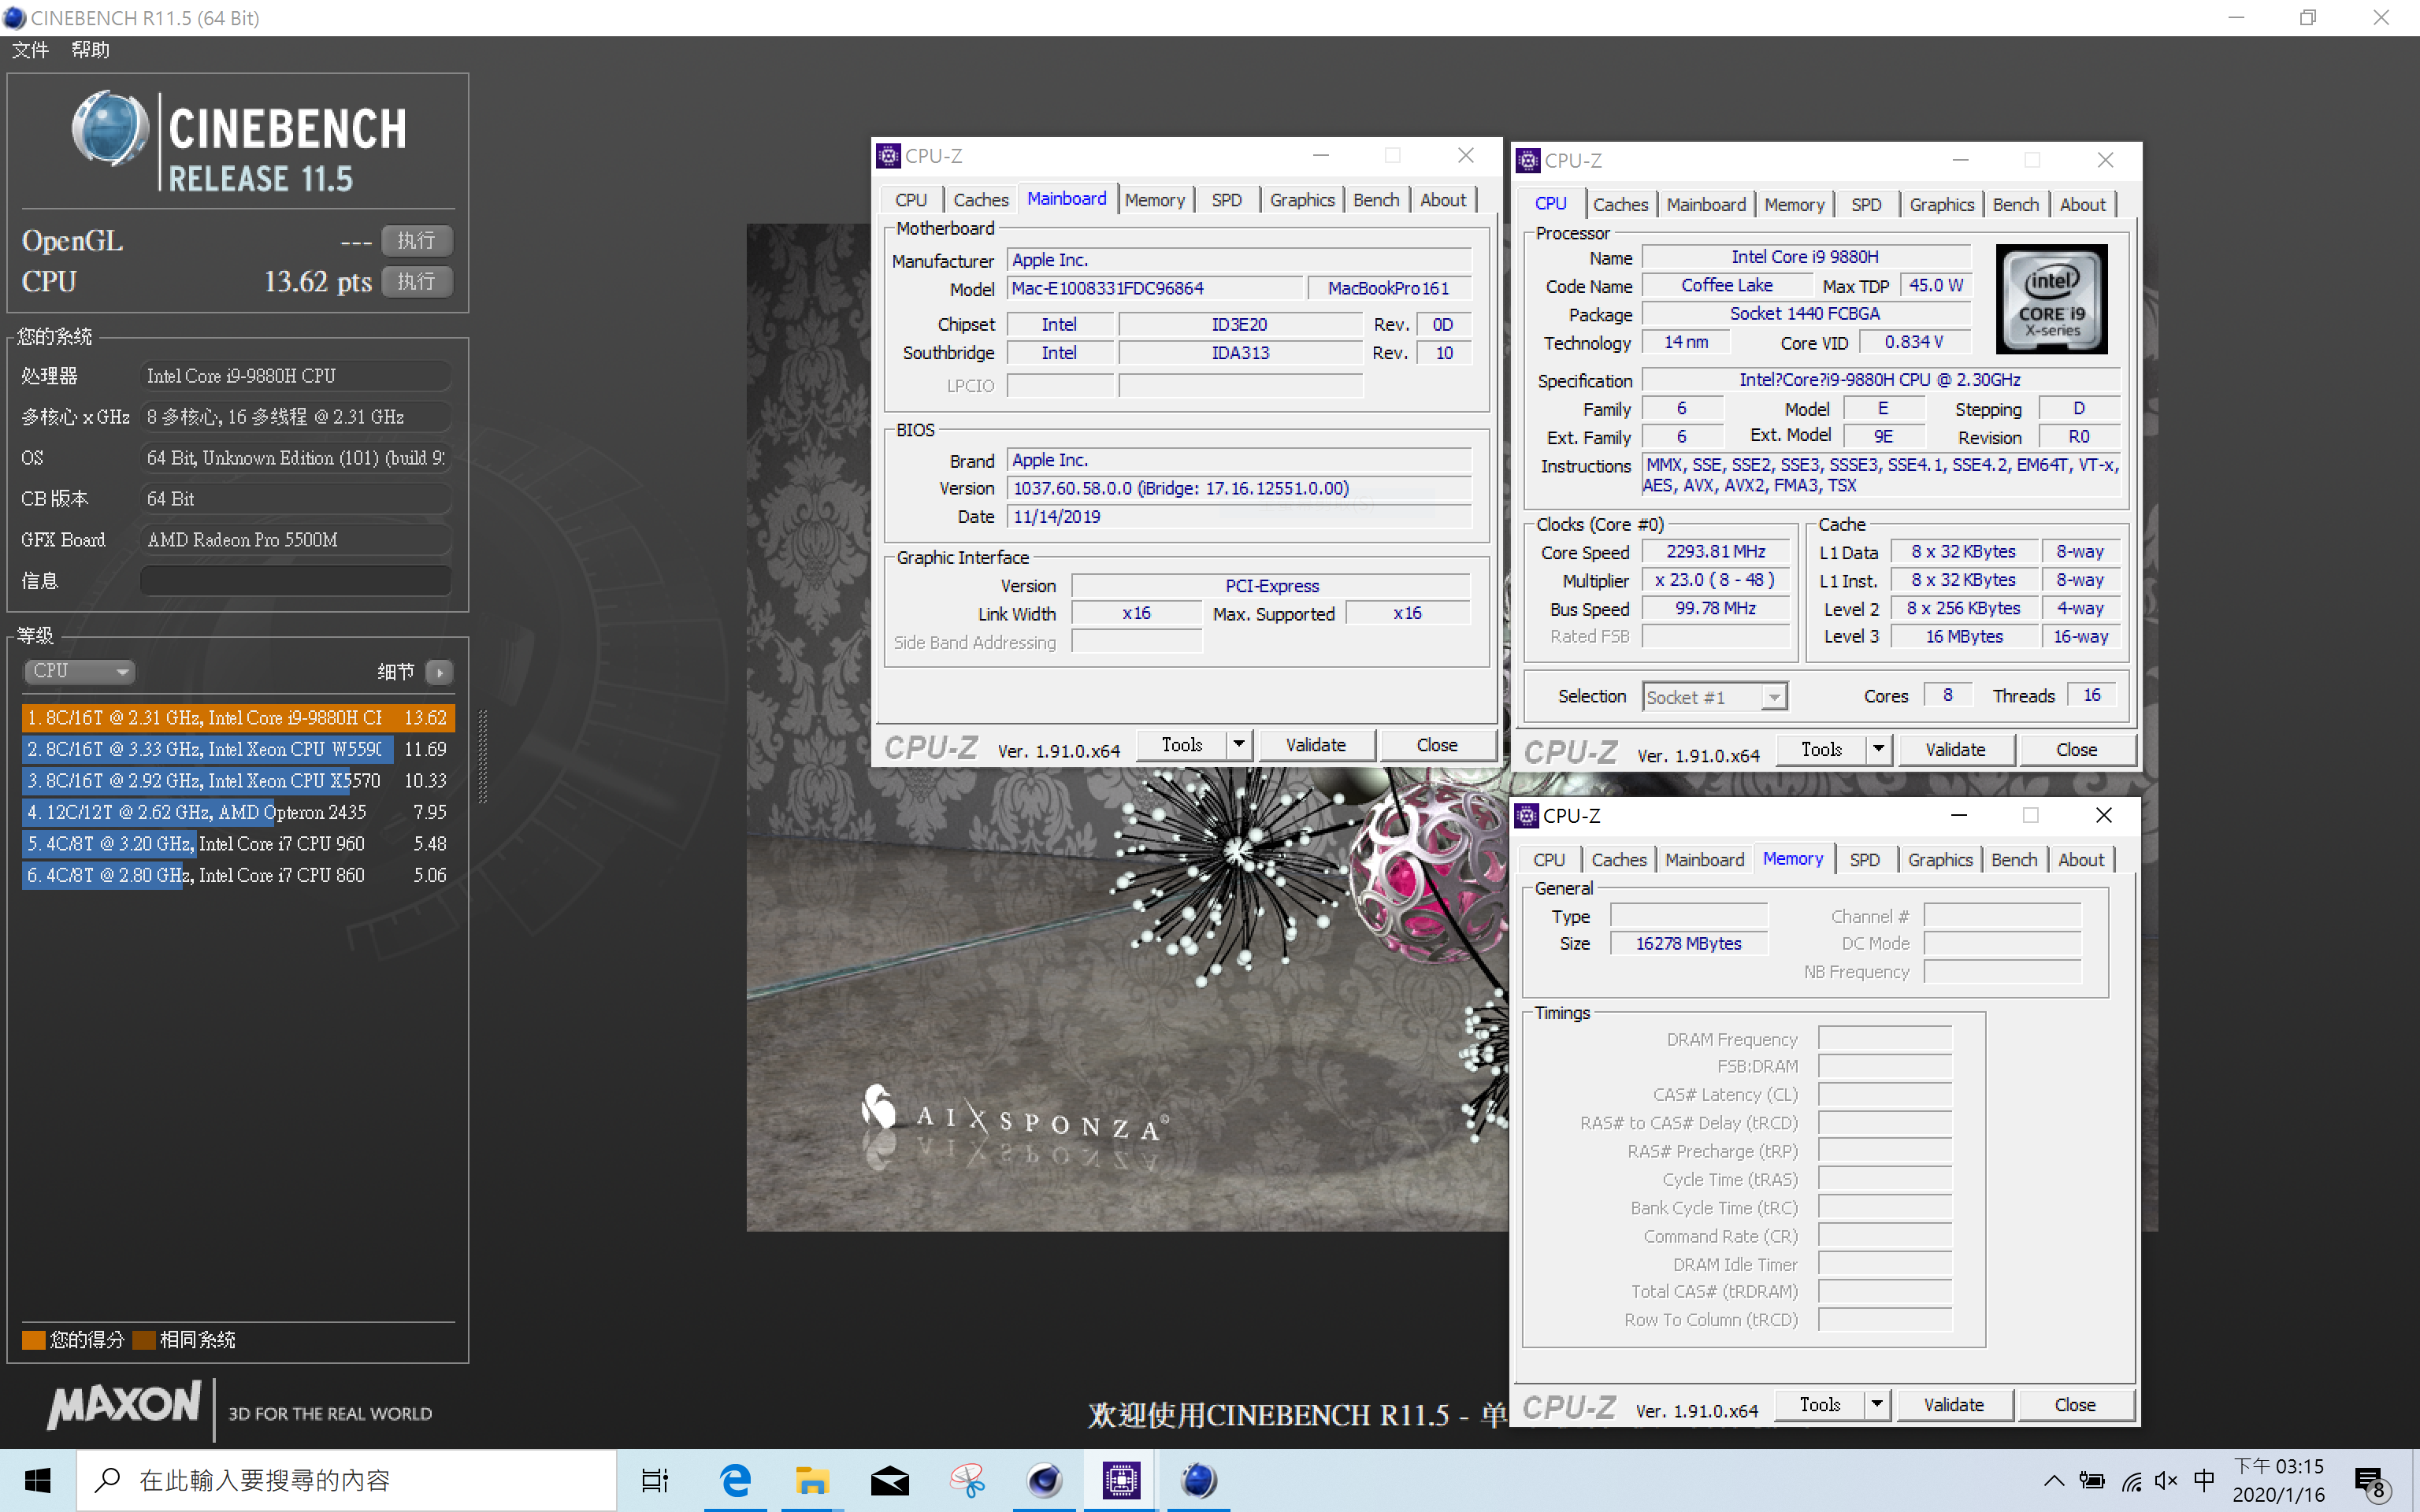Select the Memory tab in Mainboard window
This screenshot has height=1512, width=2420.
(1154, 200)
